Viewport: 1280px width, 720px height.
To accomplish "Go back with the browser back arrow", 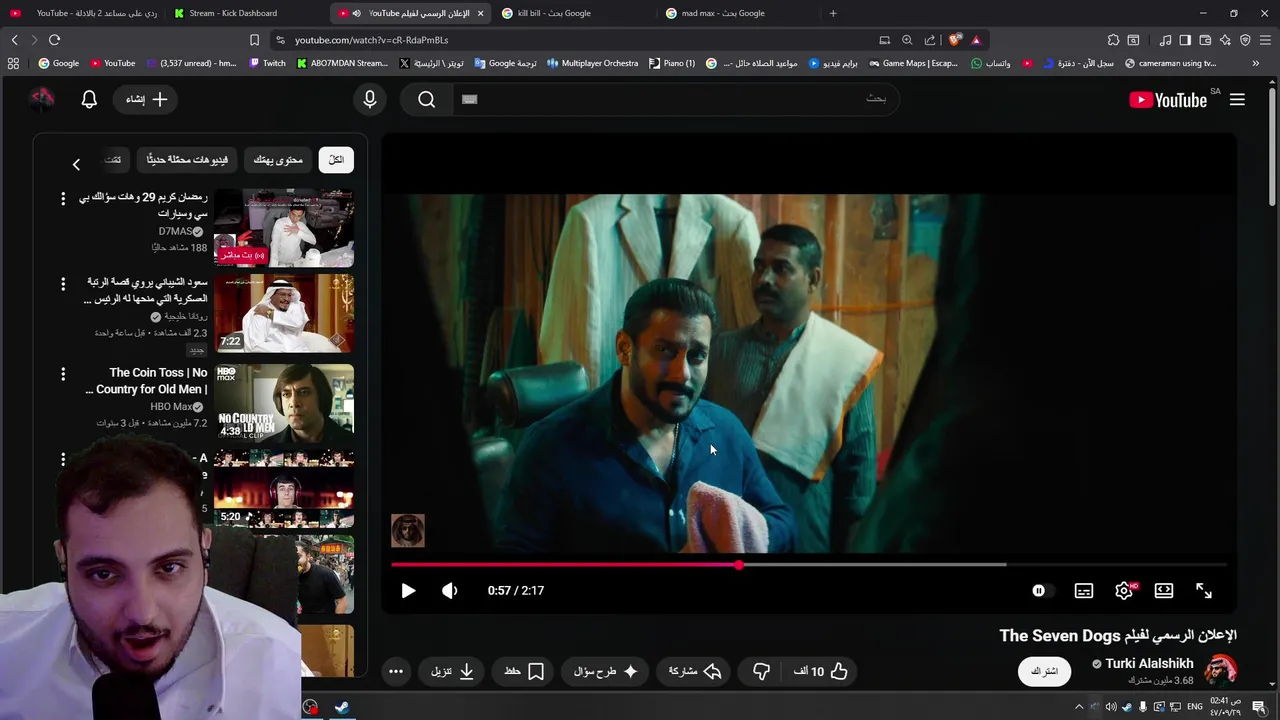I will tap(14, 40).
